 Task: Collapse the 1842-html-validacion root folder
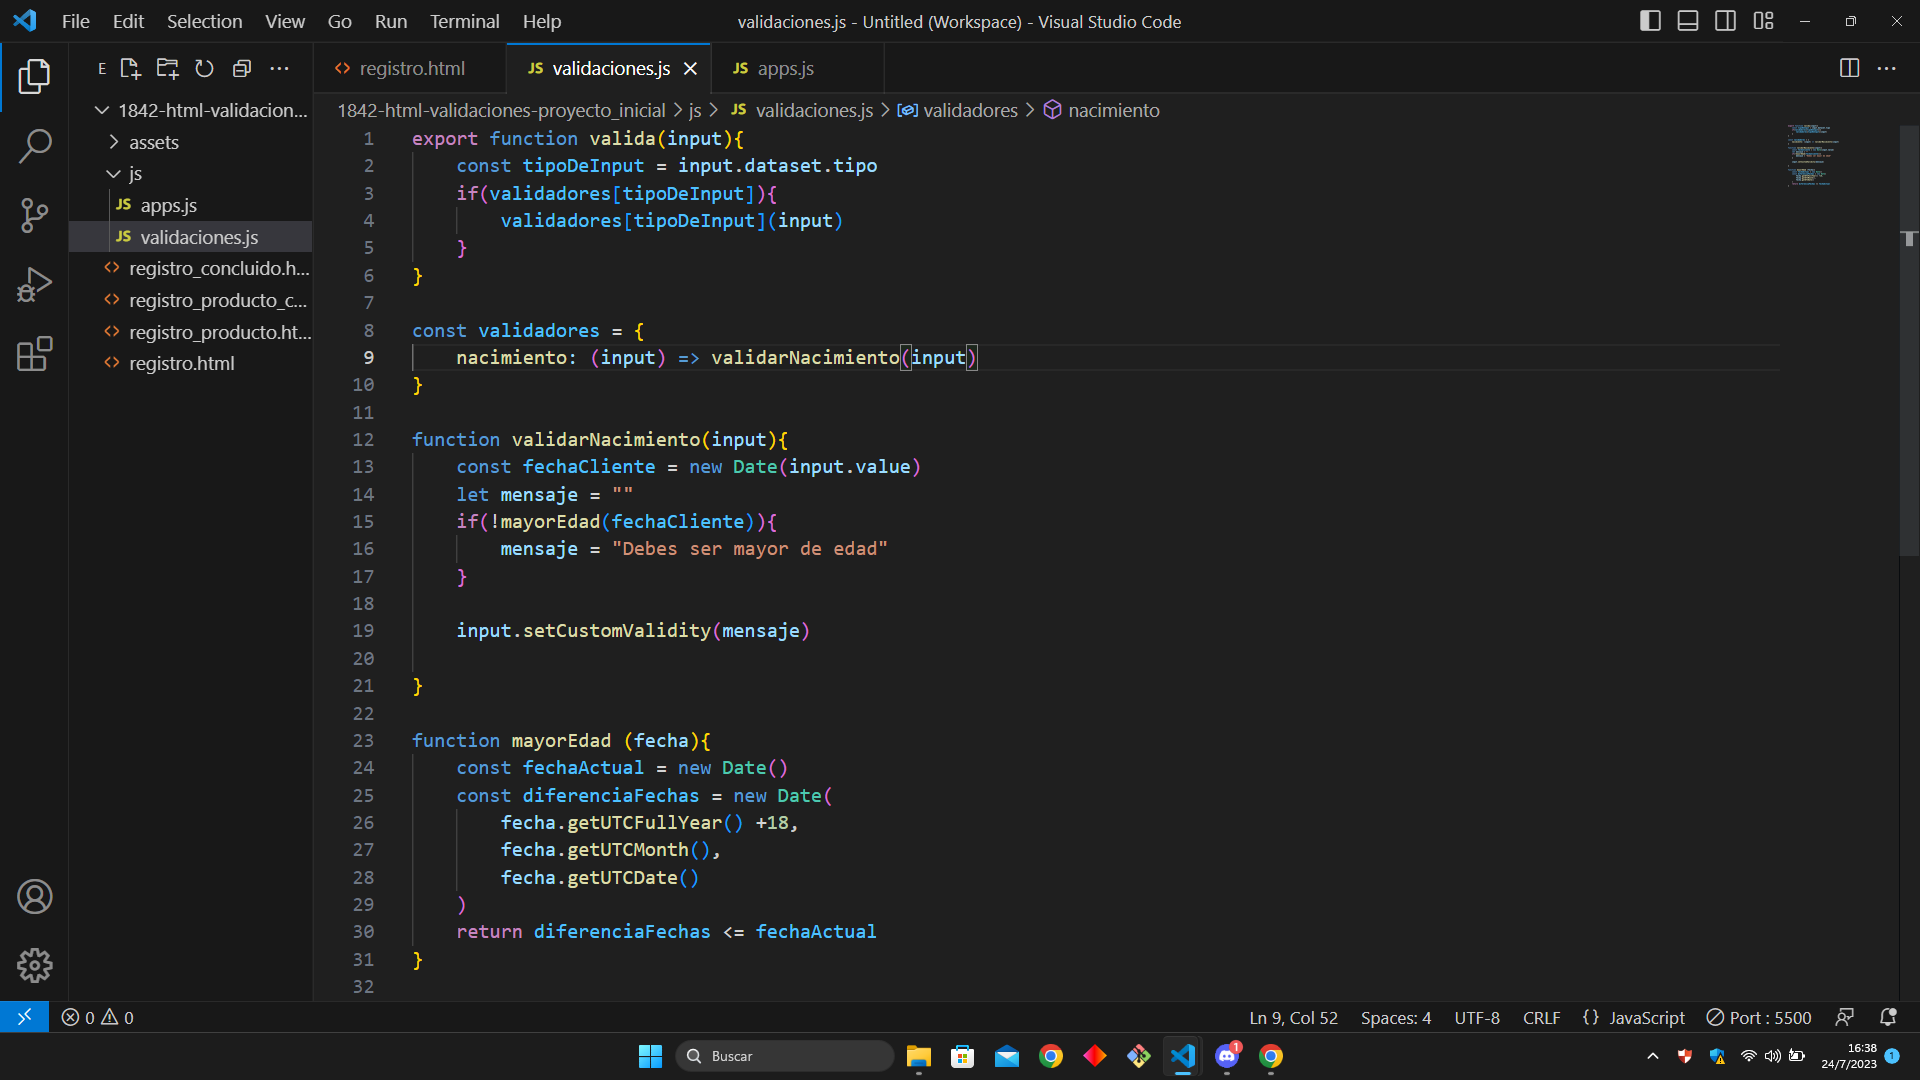coord(191,110)
